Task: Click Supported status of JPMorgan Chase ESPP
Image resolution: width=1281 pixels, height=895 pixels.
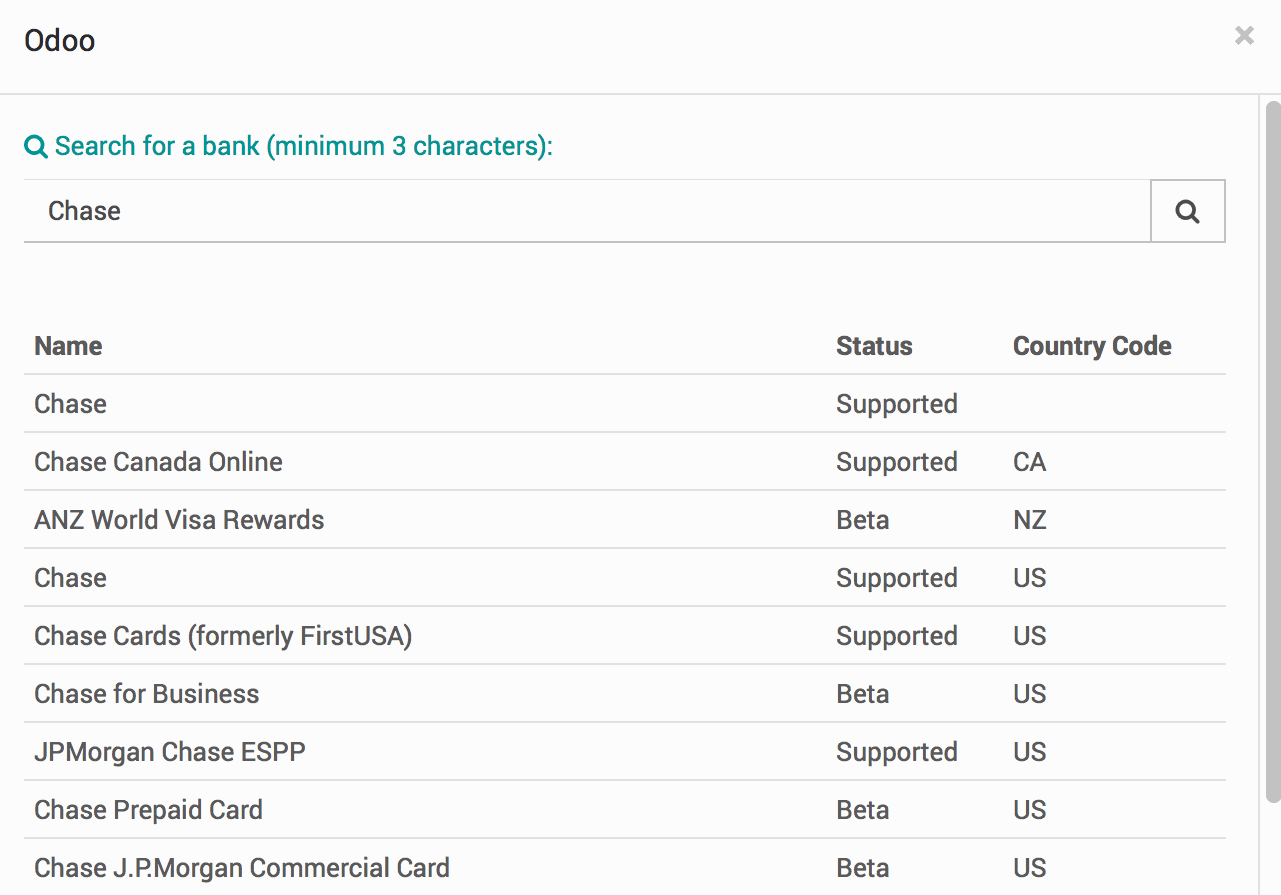Action: (x=897, y=752)
